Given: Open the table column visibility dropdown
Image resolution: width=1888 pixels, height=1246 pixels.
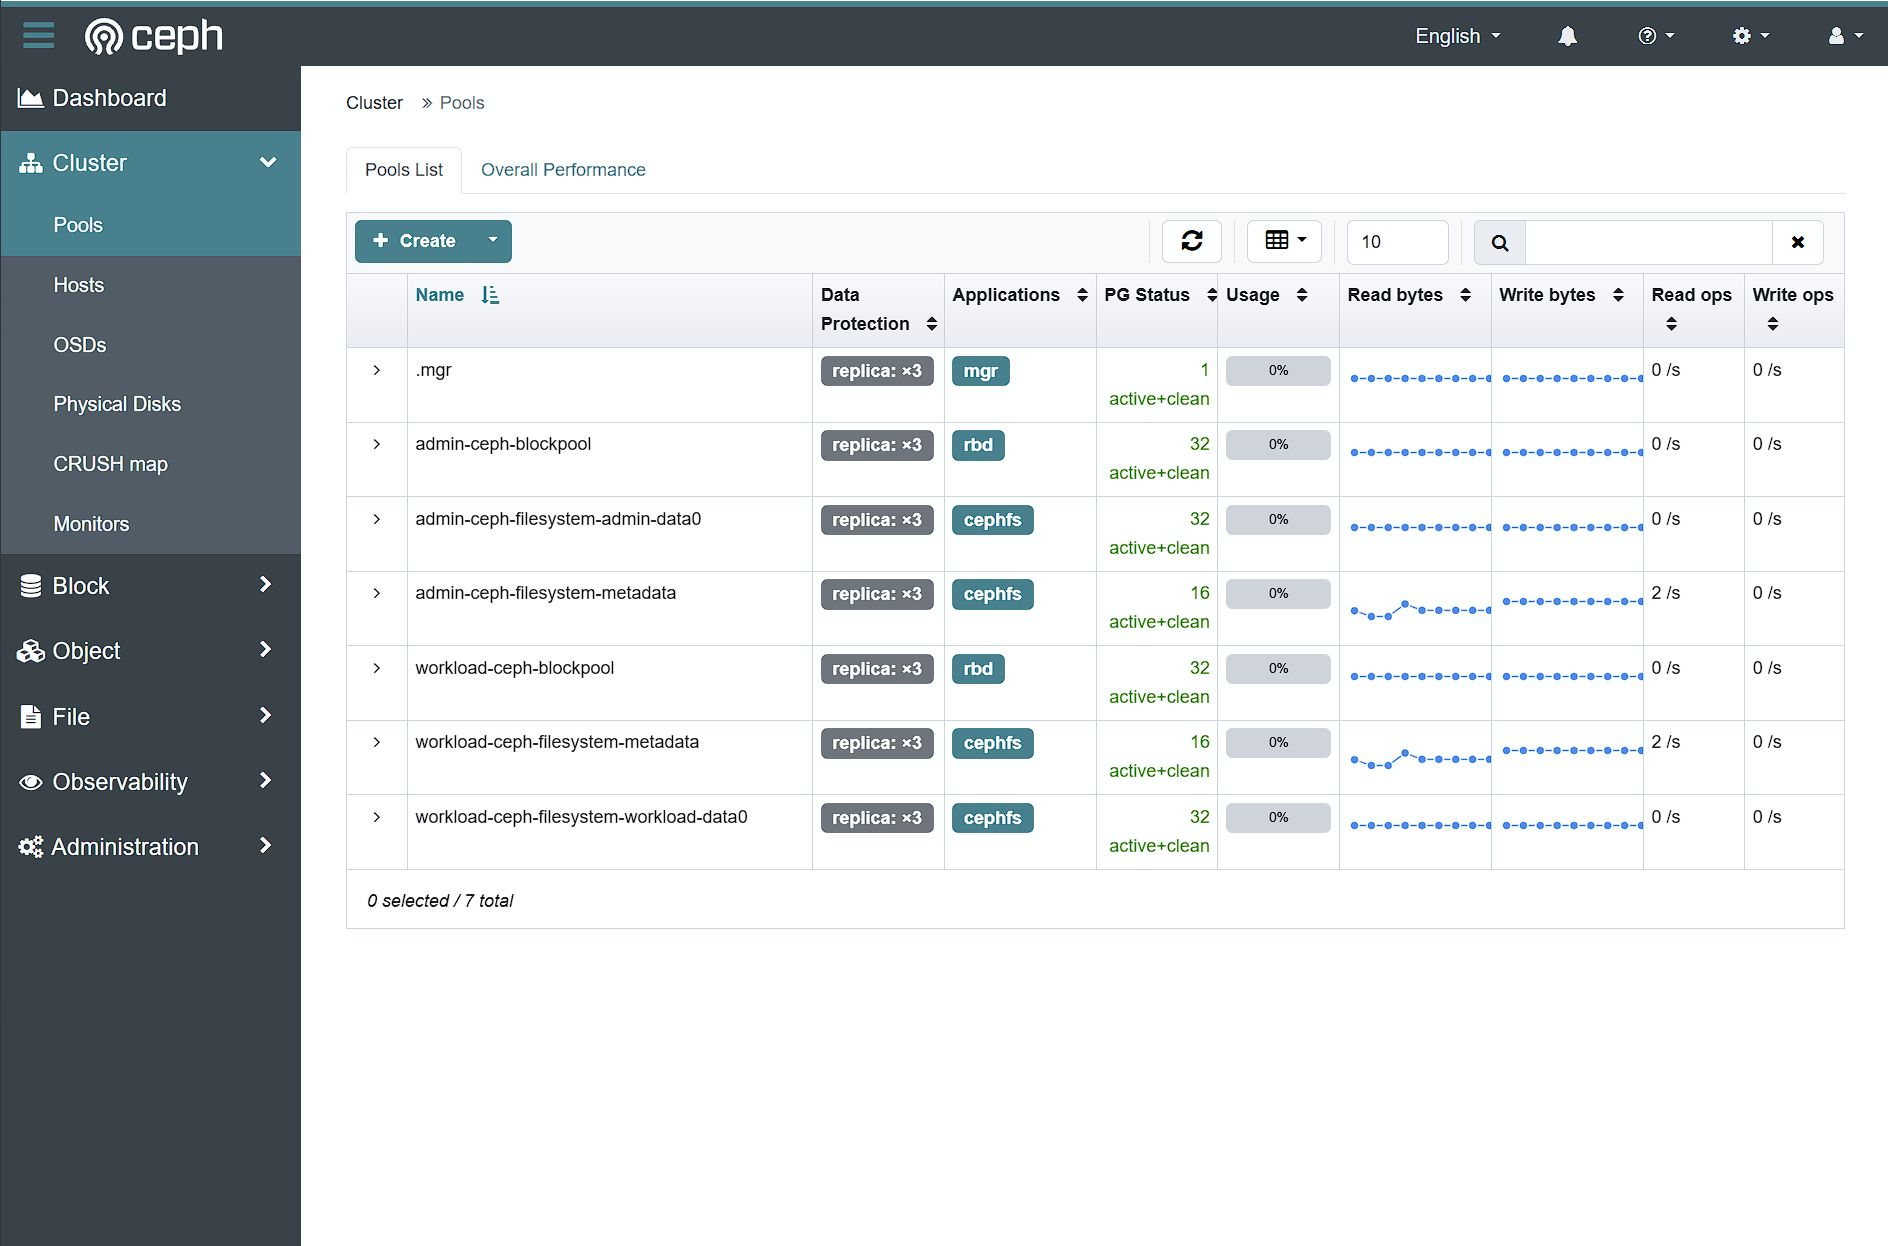Looking at the screenshot, I should [1285, 241].
